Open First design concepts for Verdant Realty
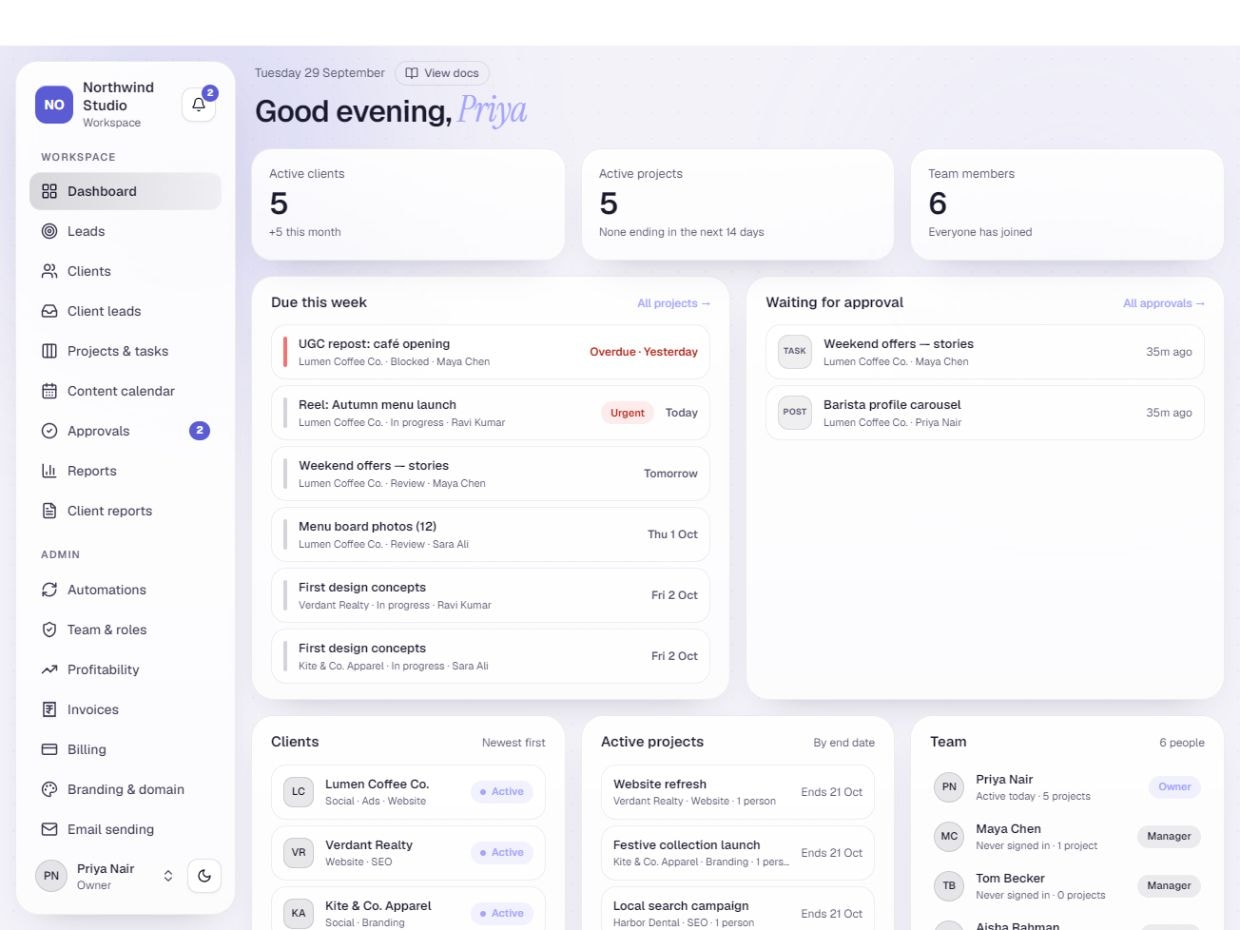Image resolution: width=1240 pixels, height=930 pixels. click(x=490, y=596)
